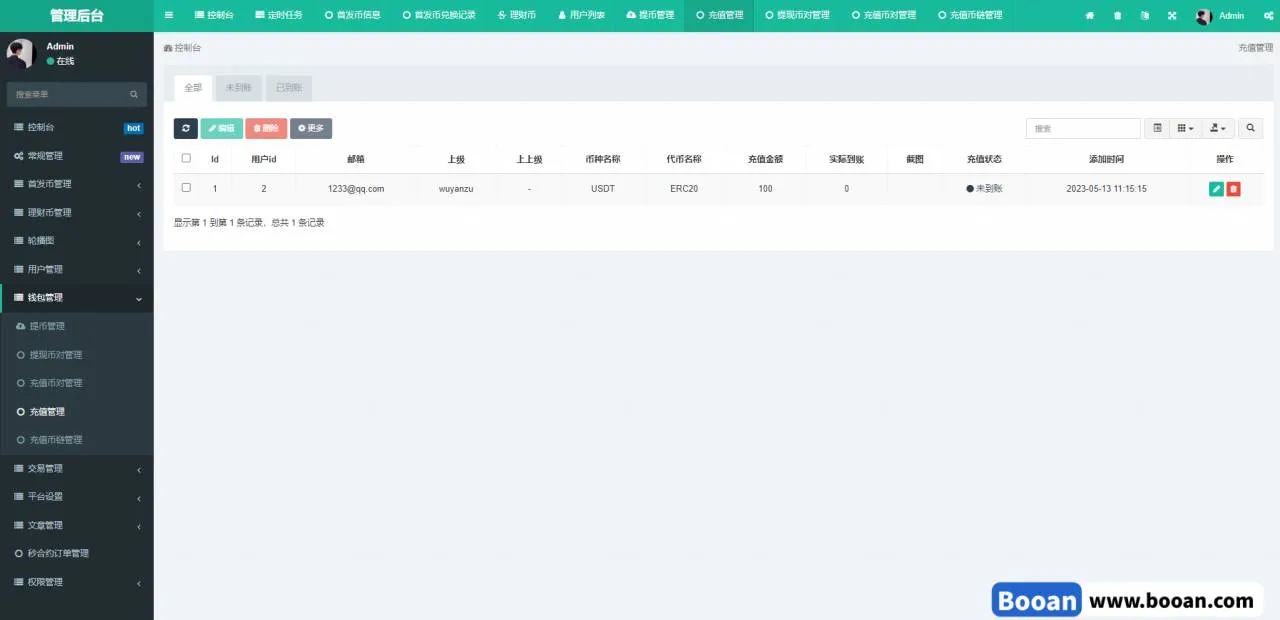Check the checkbox for row with Id 1
Screen dimensions: 1280x620
coord(186,188)
